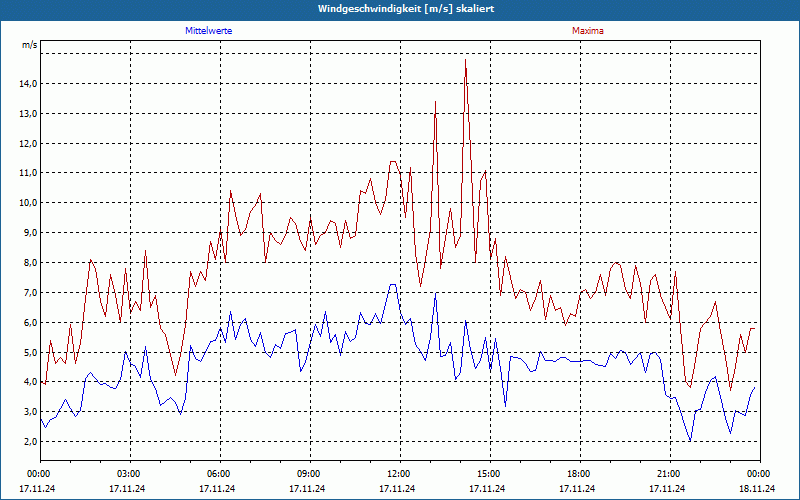Click the '4,0' y-axis value

[x=30, y=382]
